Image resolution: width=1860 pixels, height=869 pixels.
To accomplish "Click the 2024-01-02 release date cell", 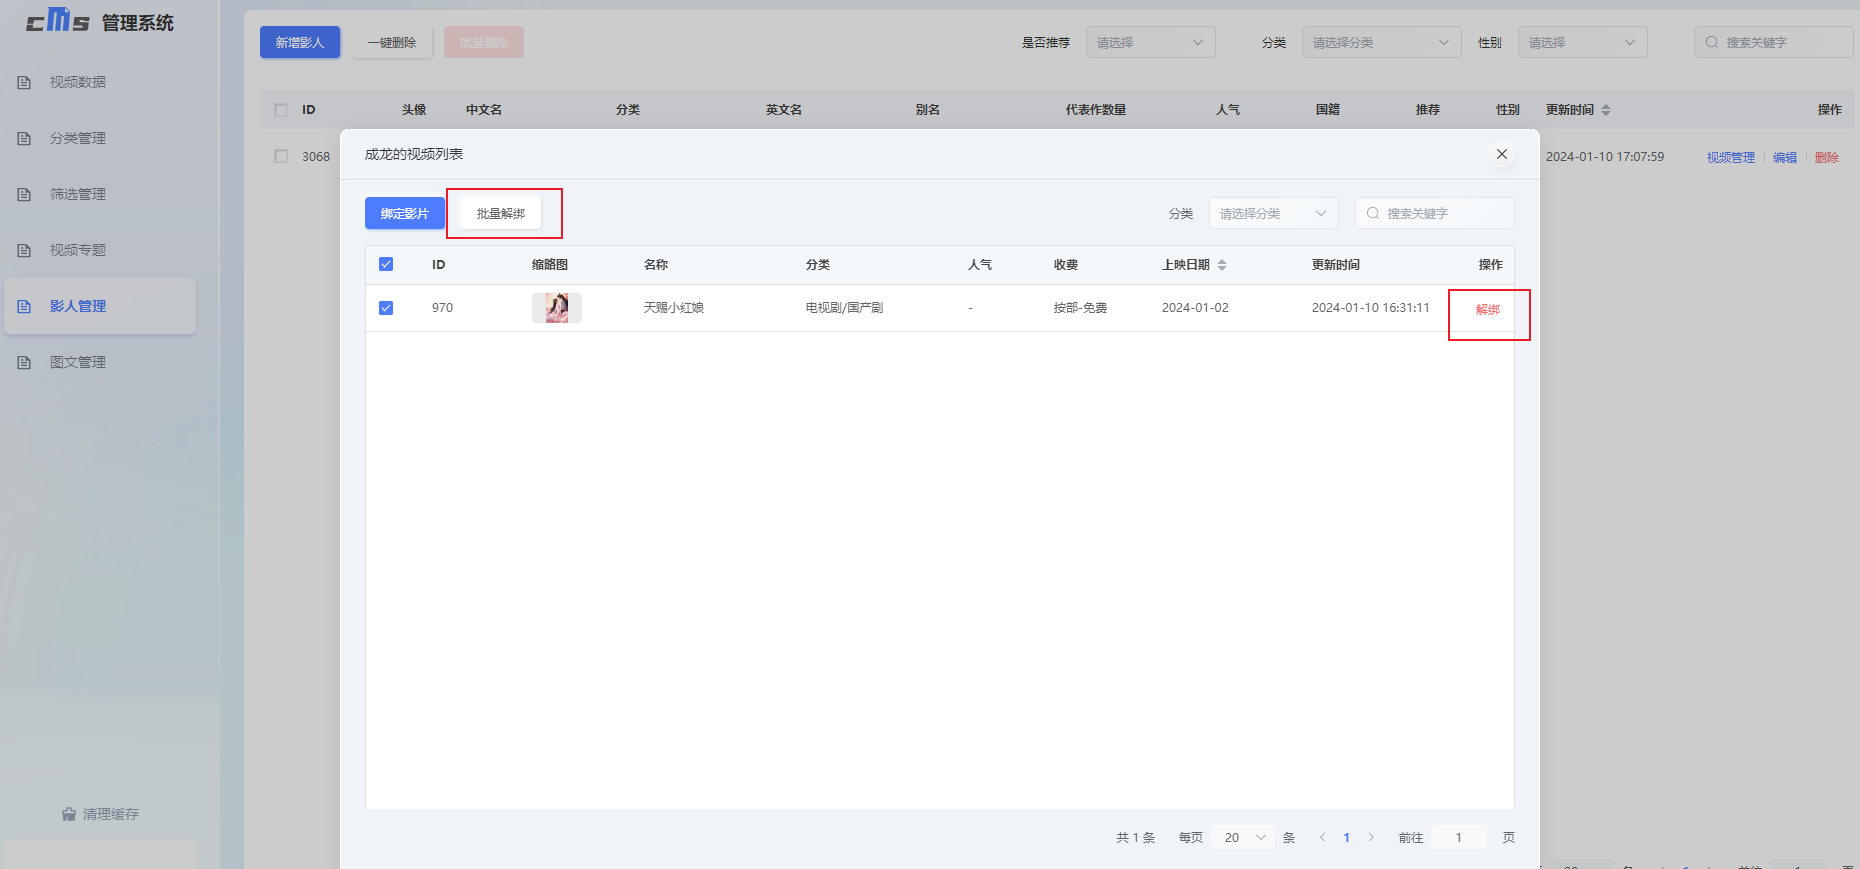I will point(1195,308).
